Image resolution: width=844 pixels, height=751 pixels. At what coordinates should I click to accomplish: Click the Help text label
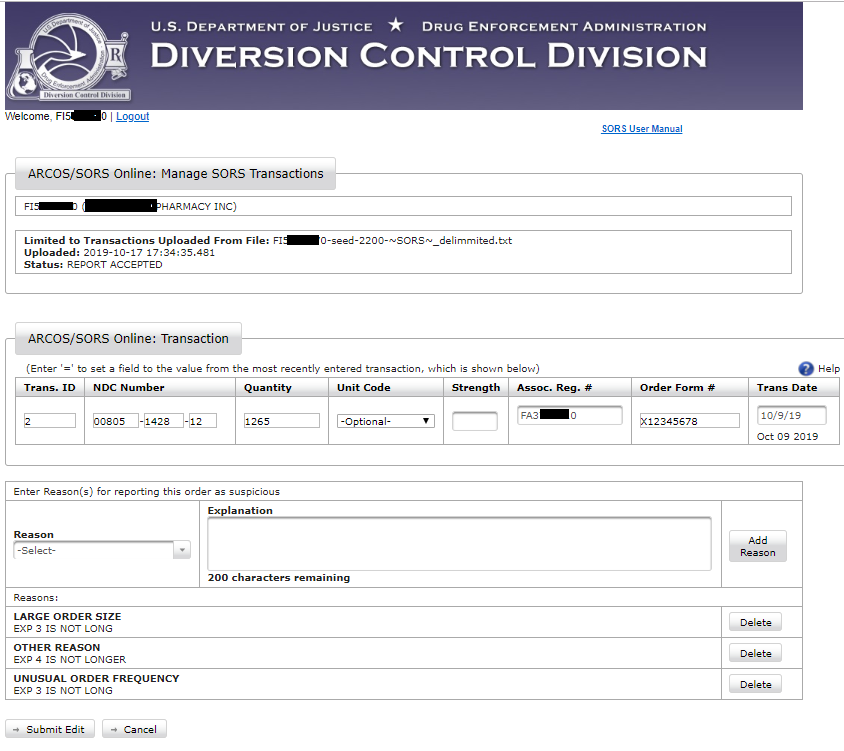pyautogui.click(x=828, y=368)
